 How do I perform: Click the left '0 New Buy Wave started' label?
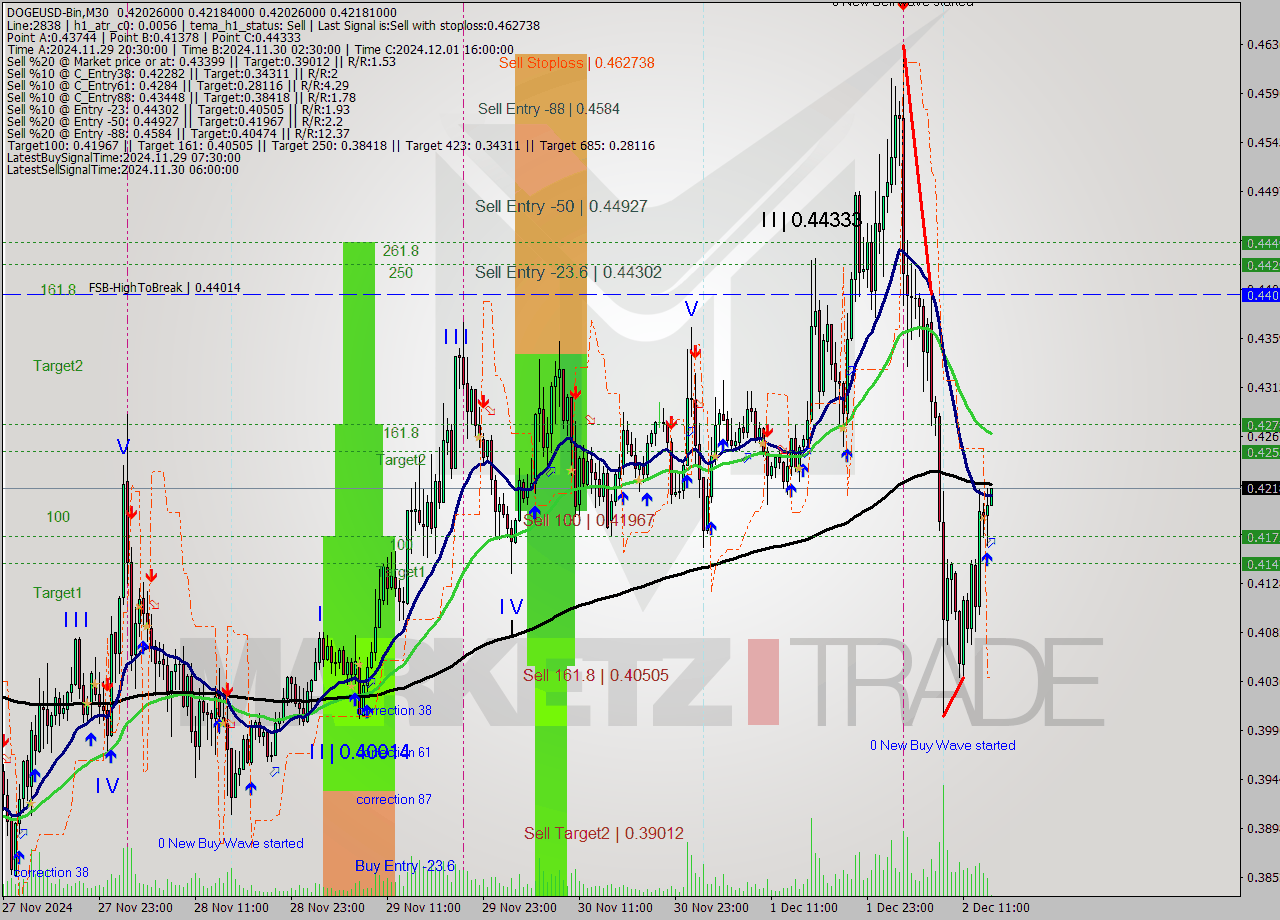pos(231,843)
